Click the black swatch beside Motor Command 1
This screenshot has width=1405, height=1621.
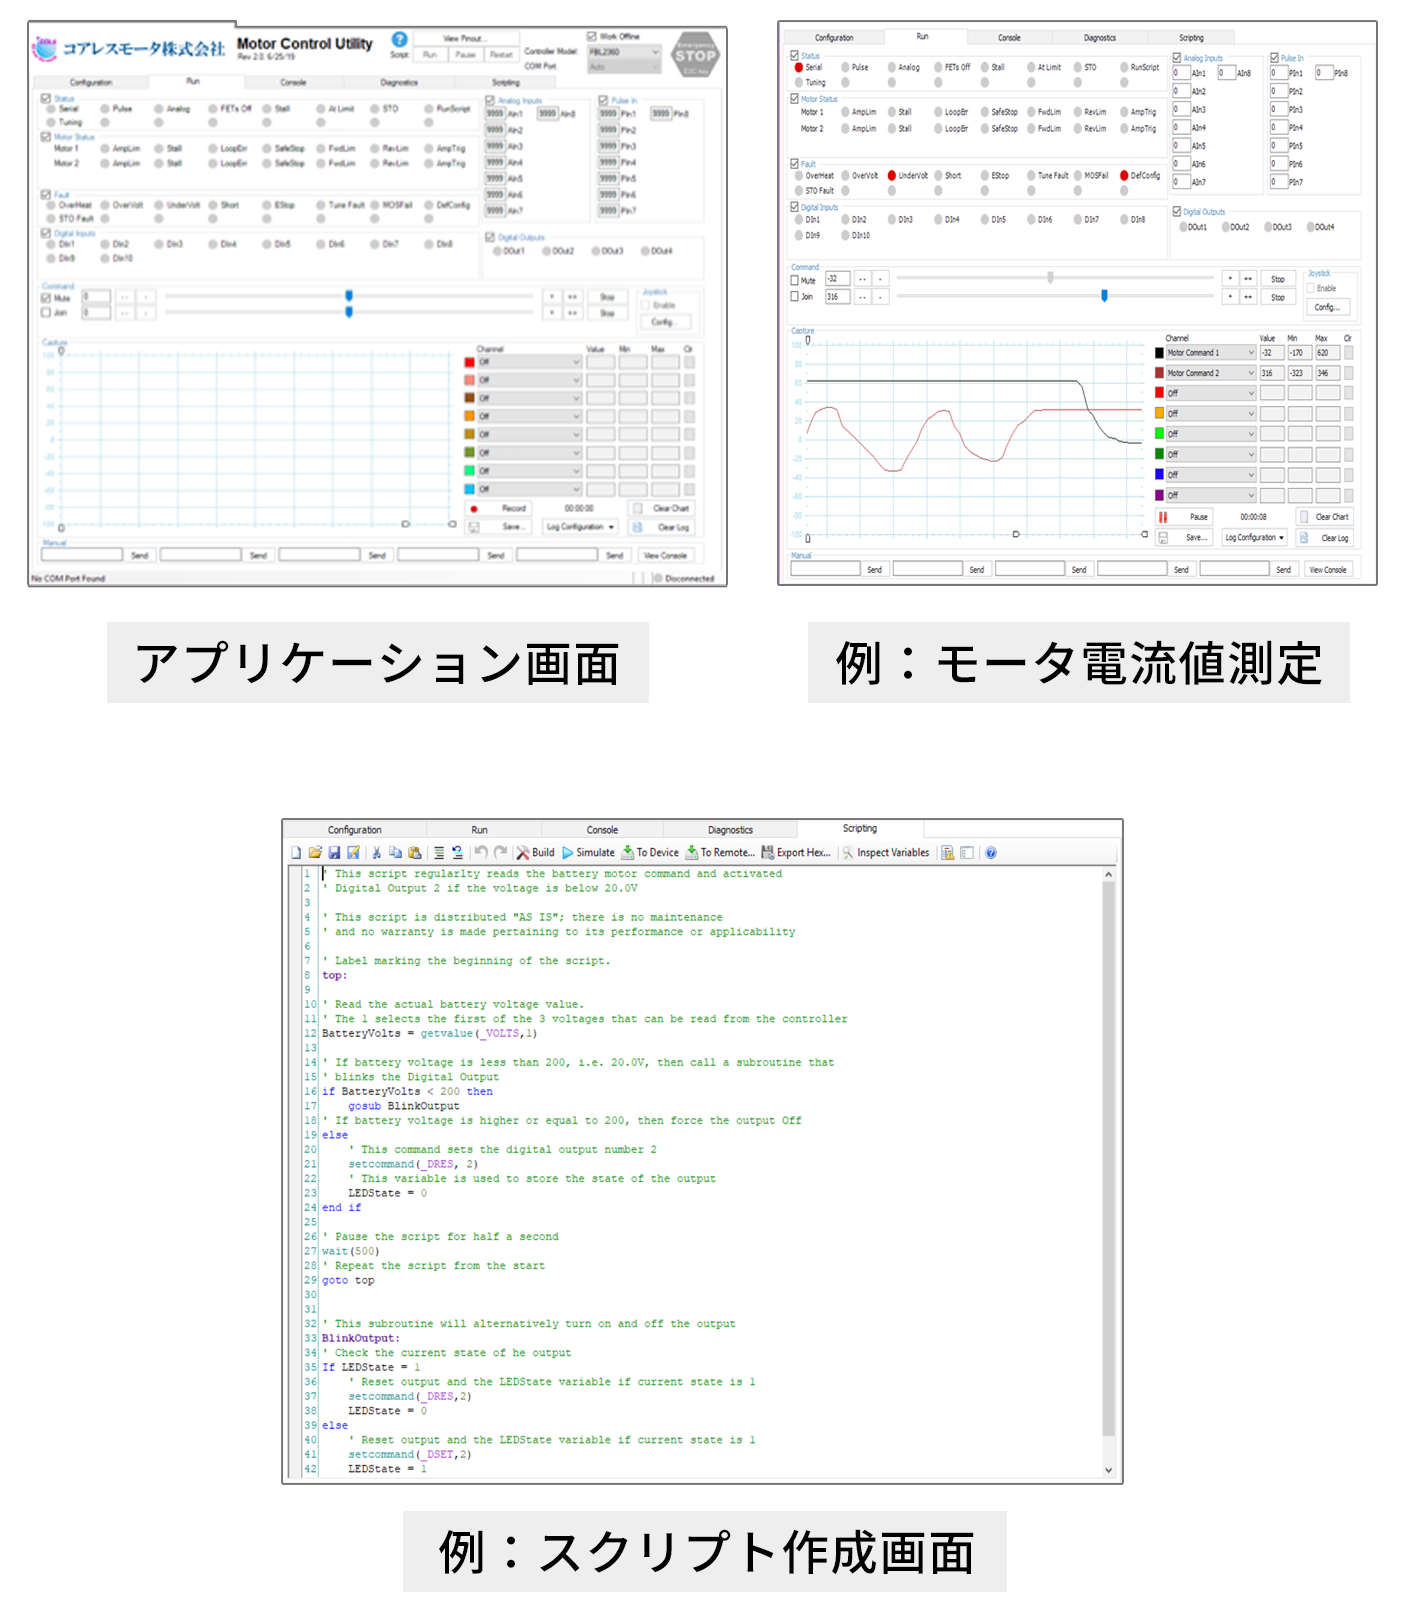(x=1159, y=353)
